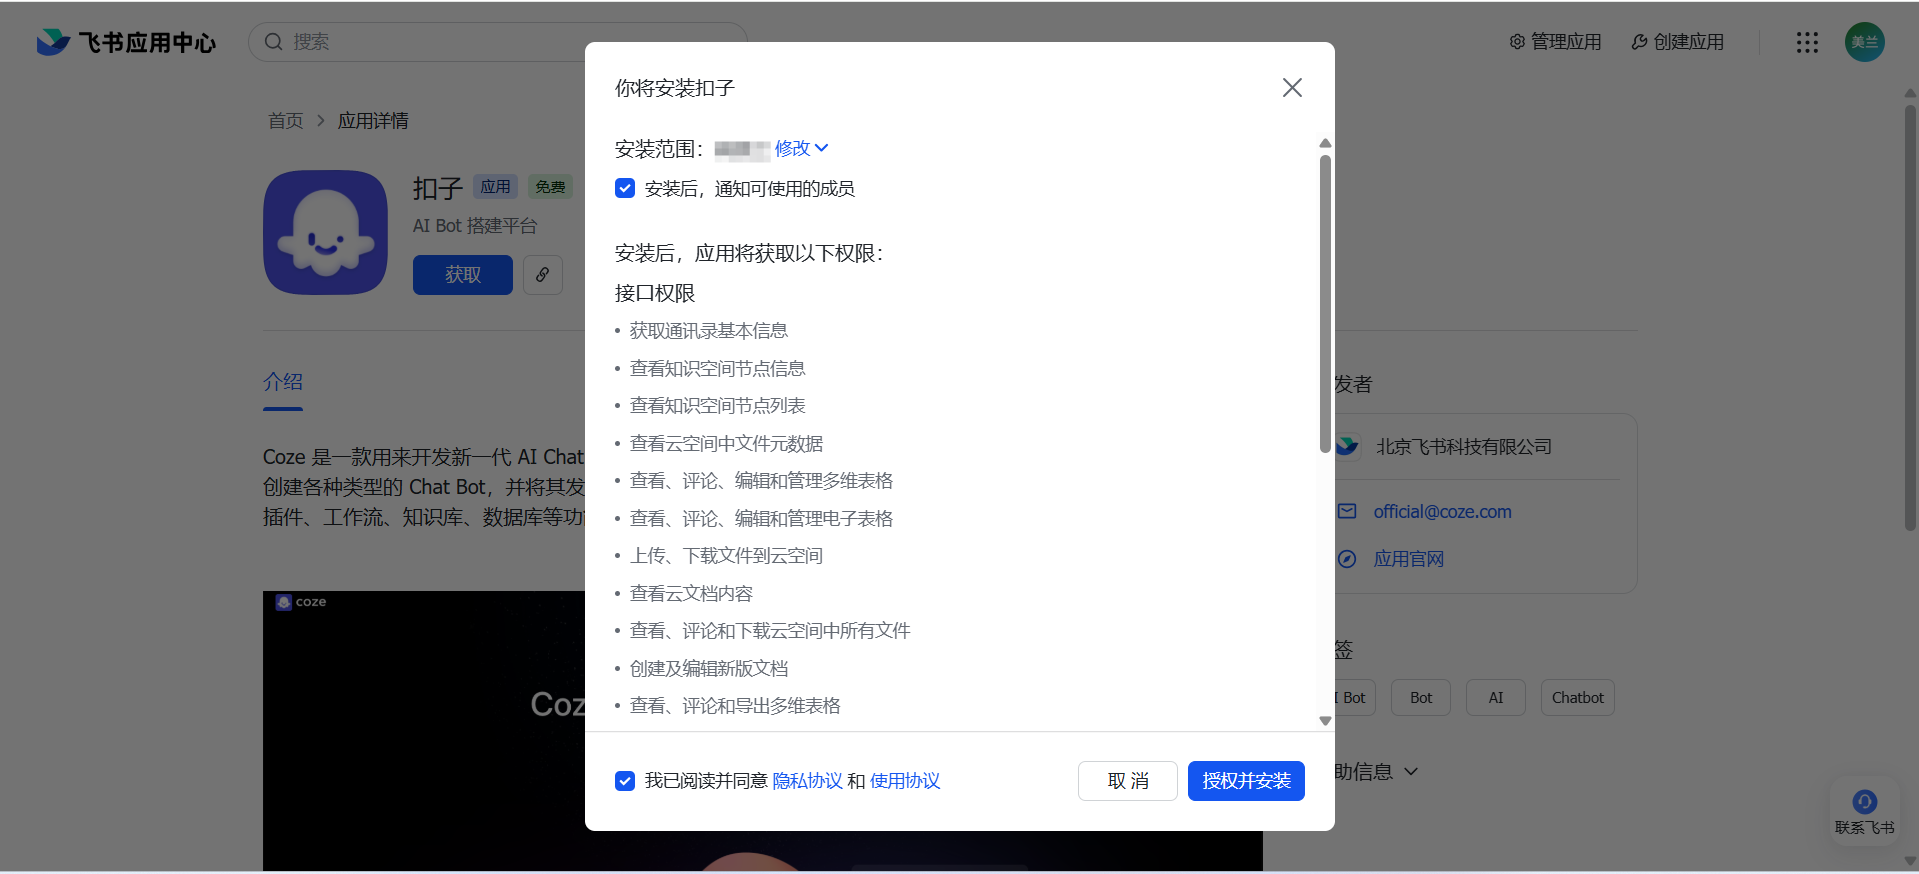Click 查看知识空间节点列表 permission text
The width and height of the screenshot is (1919, 874).
point(718,406)
